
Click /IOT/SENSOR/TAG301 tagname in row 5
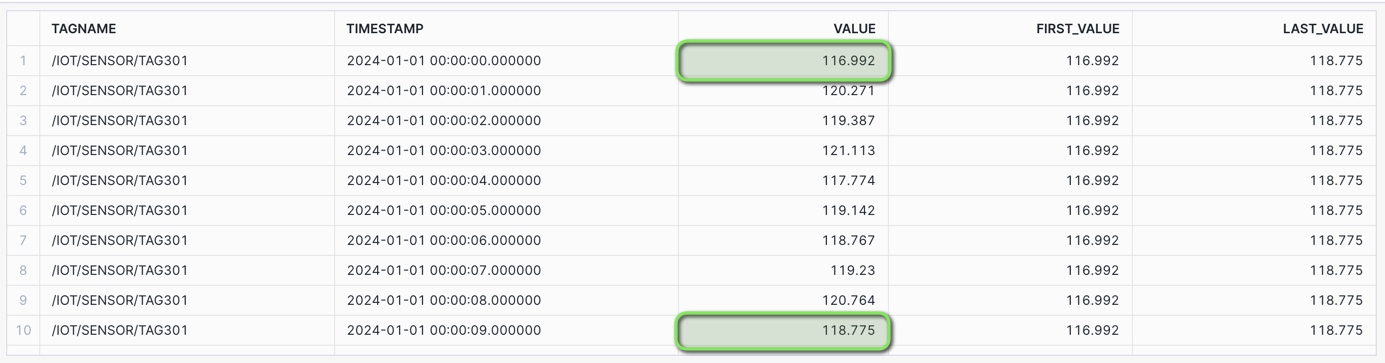[120, 181]
